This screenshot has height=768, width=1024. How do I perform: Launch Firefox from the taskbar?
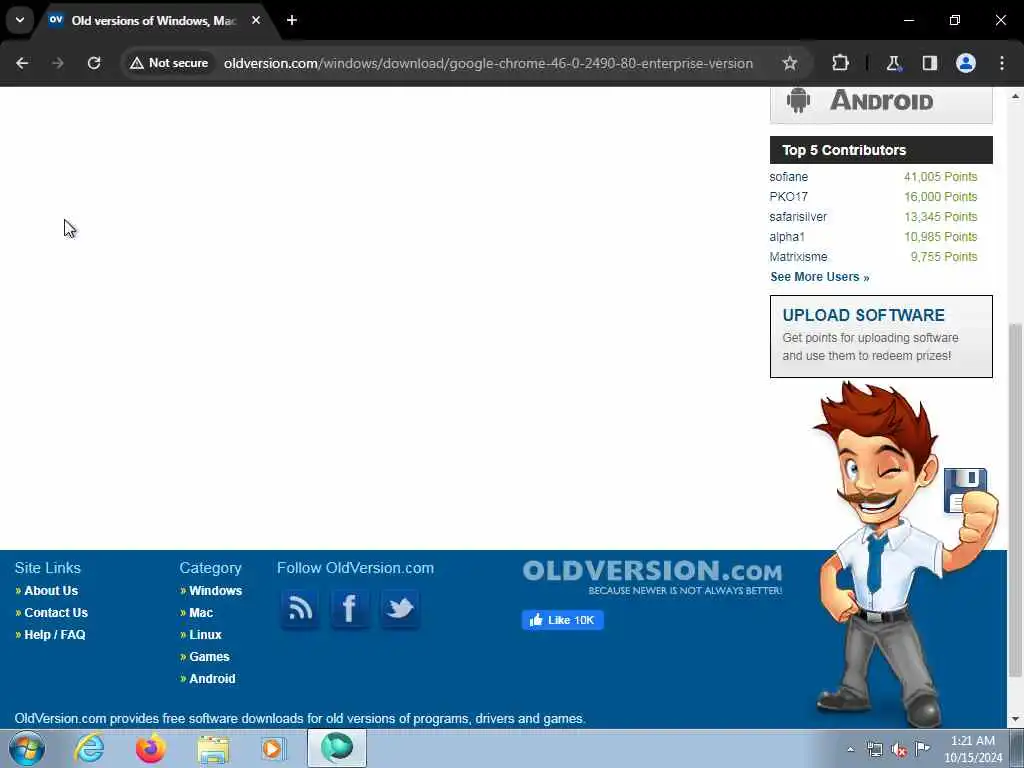[x=150, y=748]
